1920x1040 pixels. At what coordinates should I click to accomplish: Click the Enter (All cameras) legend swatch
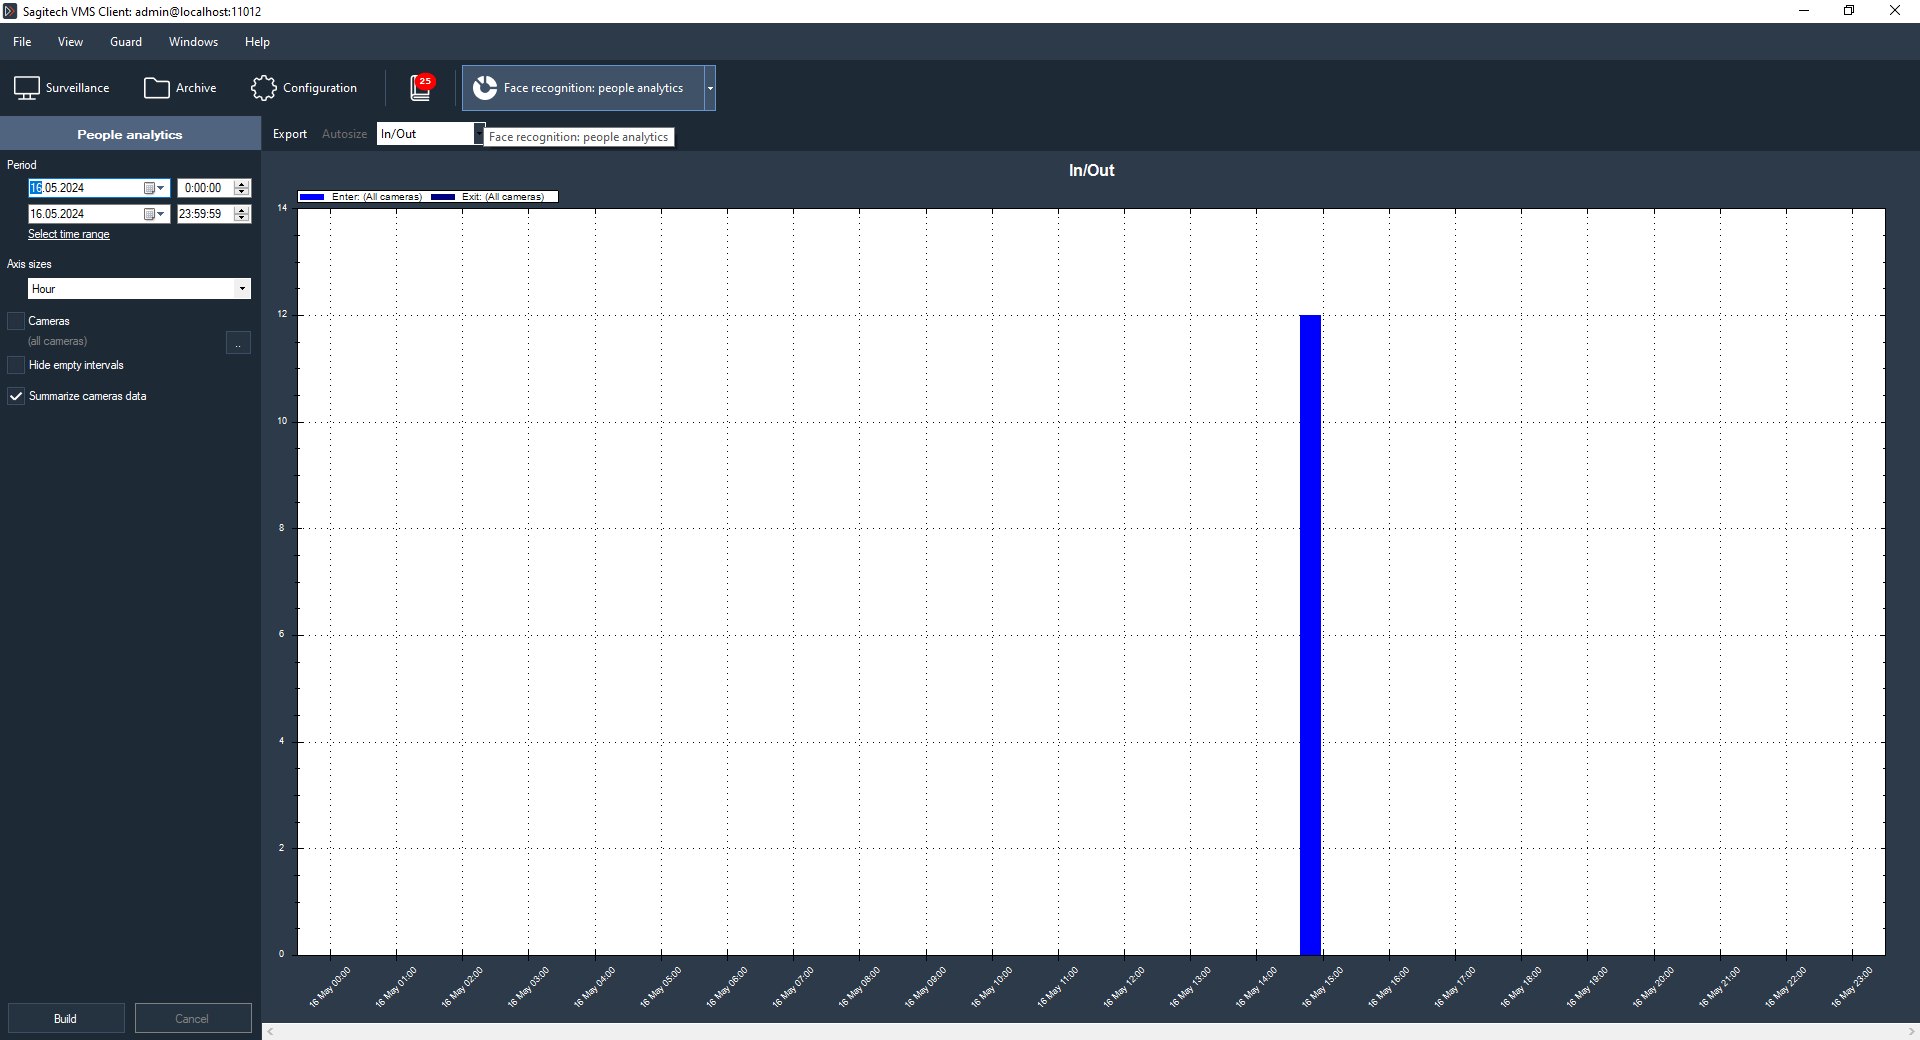click(x=312, y=197)
